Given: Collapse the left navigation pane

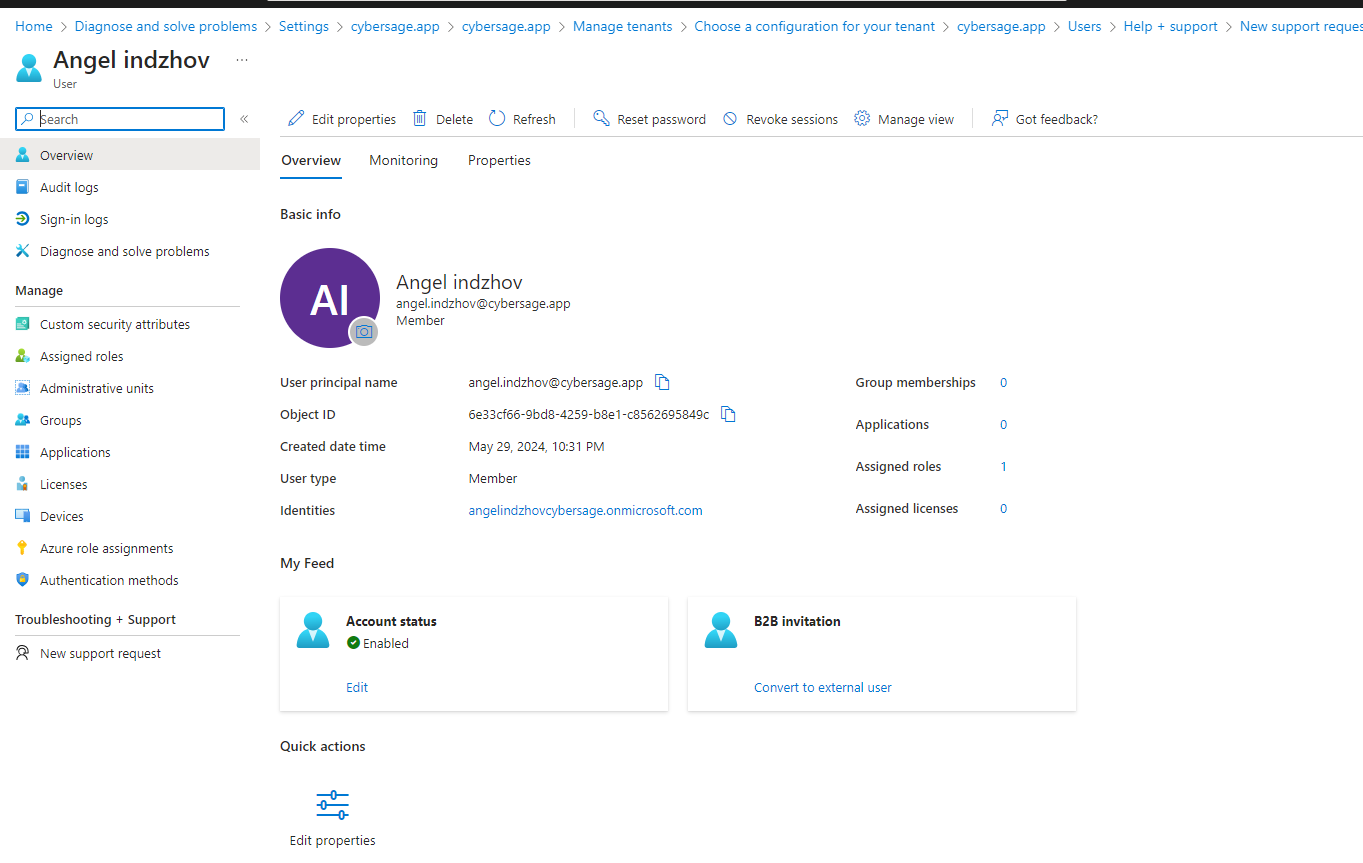Looking at the screenshot, I should click(x=244, y=117).
